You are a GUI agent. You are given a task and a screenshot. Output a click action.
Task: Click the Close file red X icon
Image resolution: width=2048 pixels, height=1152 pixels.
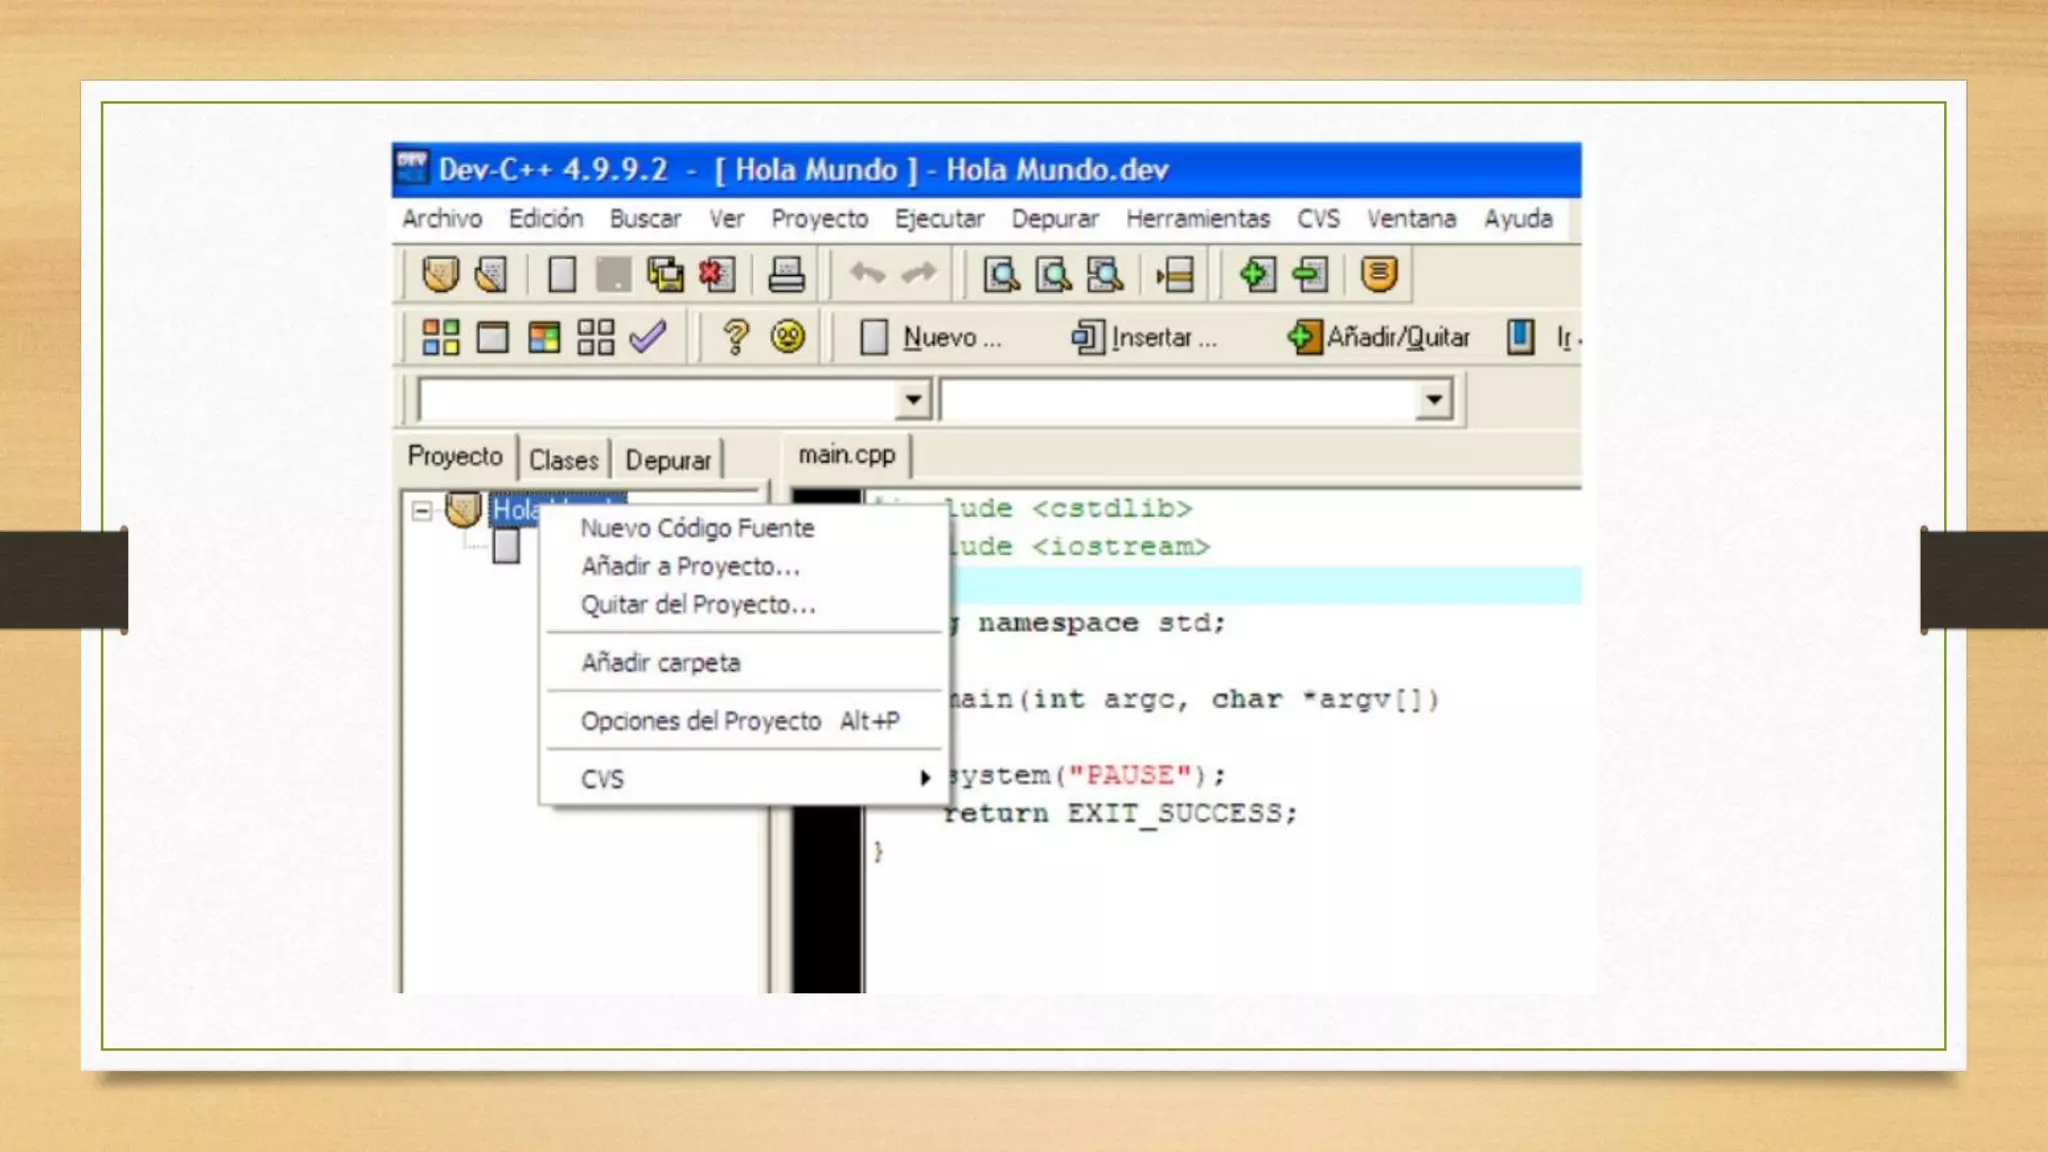coord(717,274)
